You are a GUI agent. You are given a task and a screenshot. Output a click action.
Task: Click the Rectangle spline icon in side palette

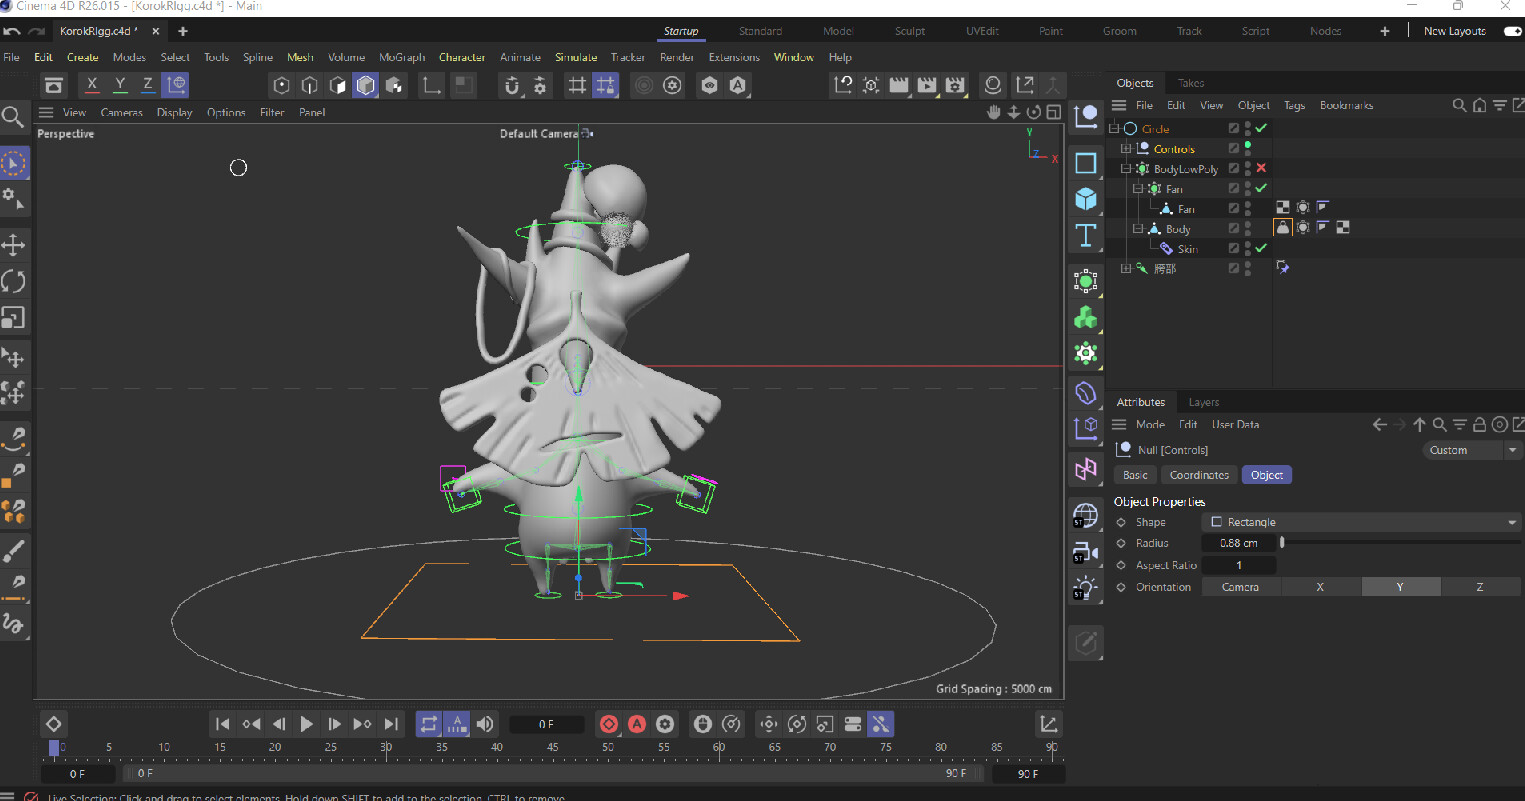(1086, 162)
